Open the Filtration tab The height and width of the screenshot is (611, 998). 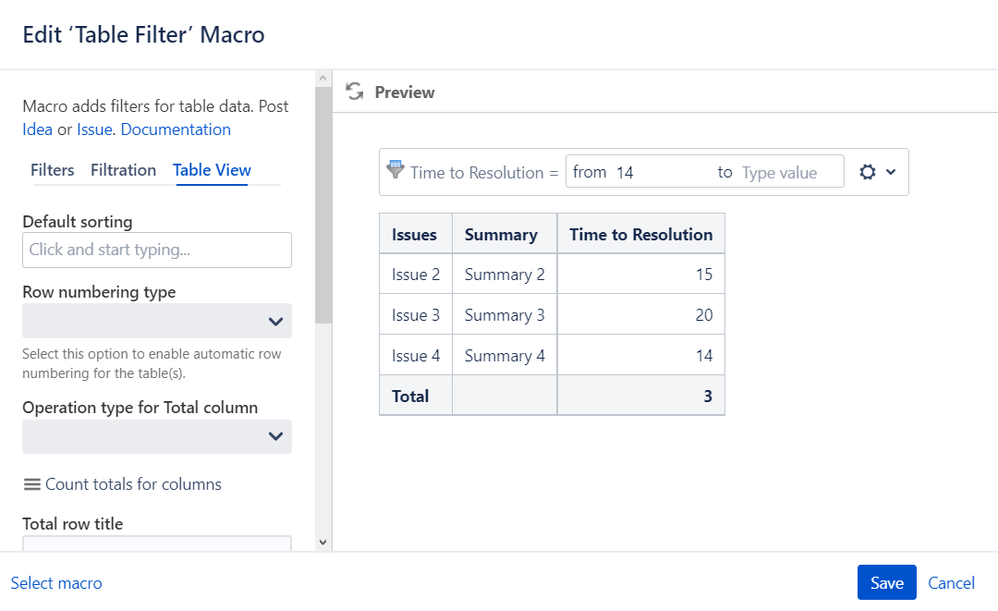pyautogui.click(x=123, y=170)
